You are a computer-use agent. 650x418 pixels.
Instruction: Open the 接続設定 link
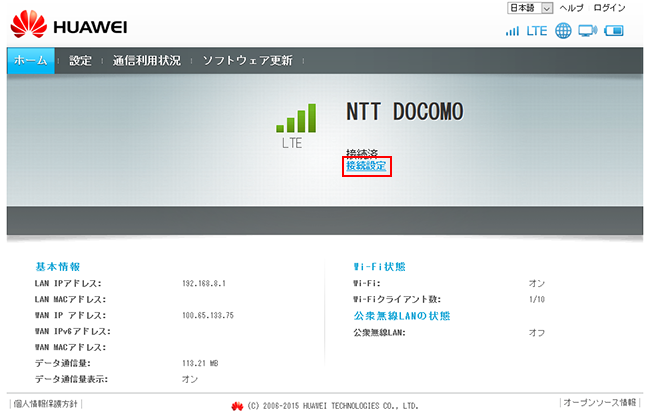point(366,167)
